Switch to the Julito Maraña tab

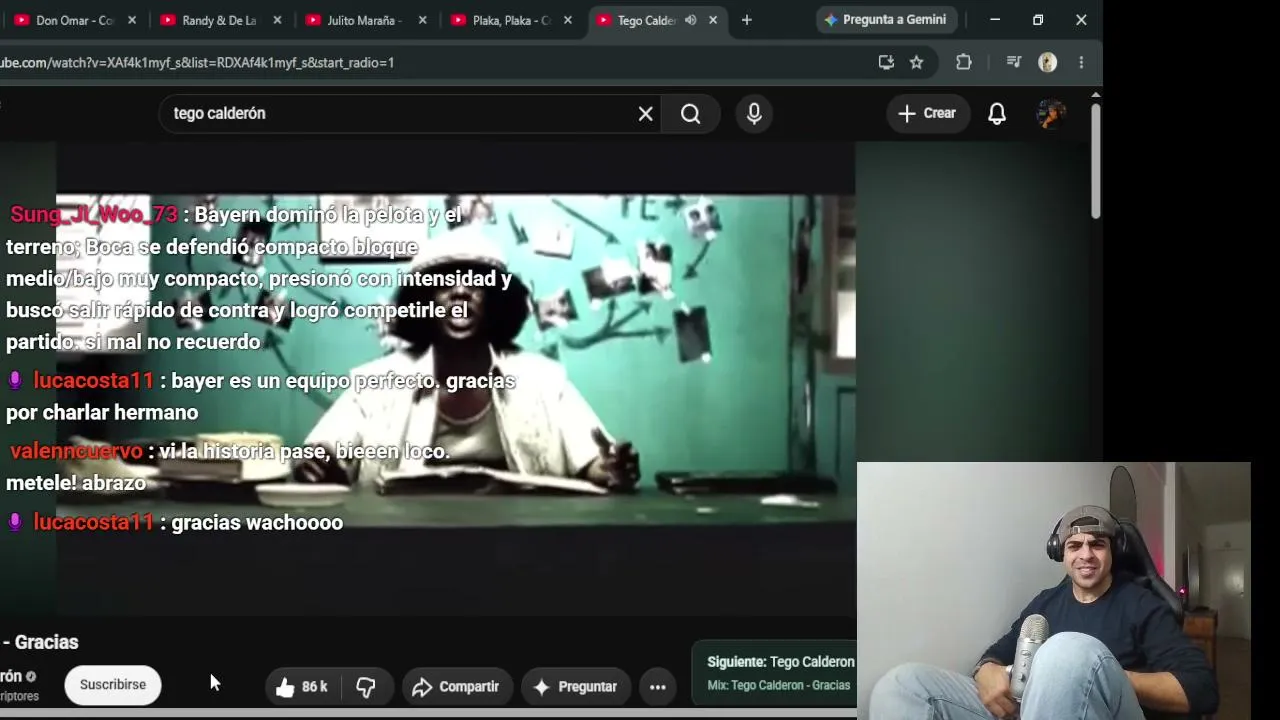[x=363, y=20]
